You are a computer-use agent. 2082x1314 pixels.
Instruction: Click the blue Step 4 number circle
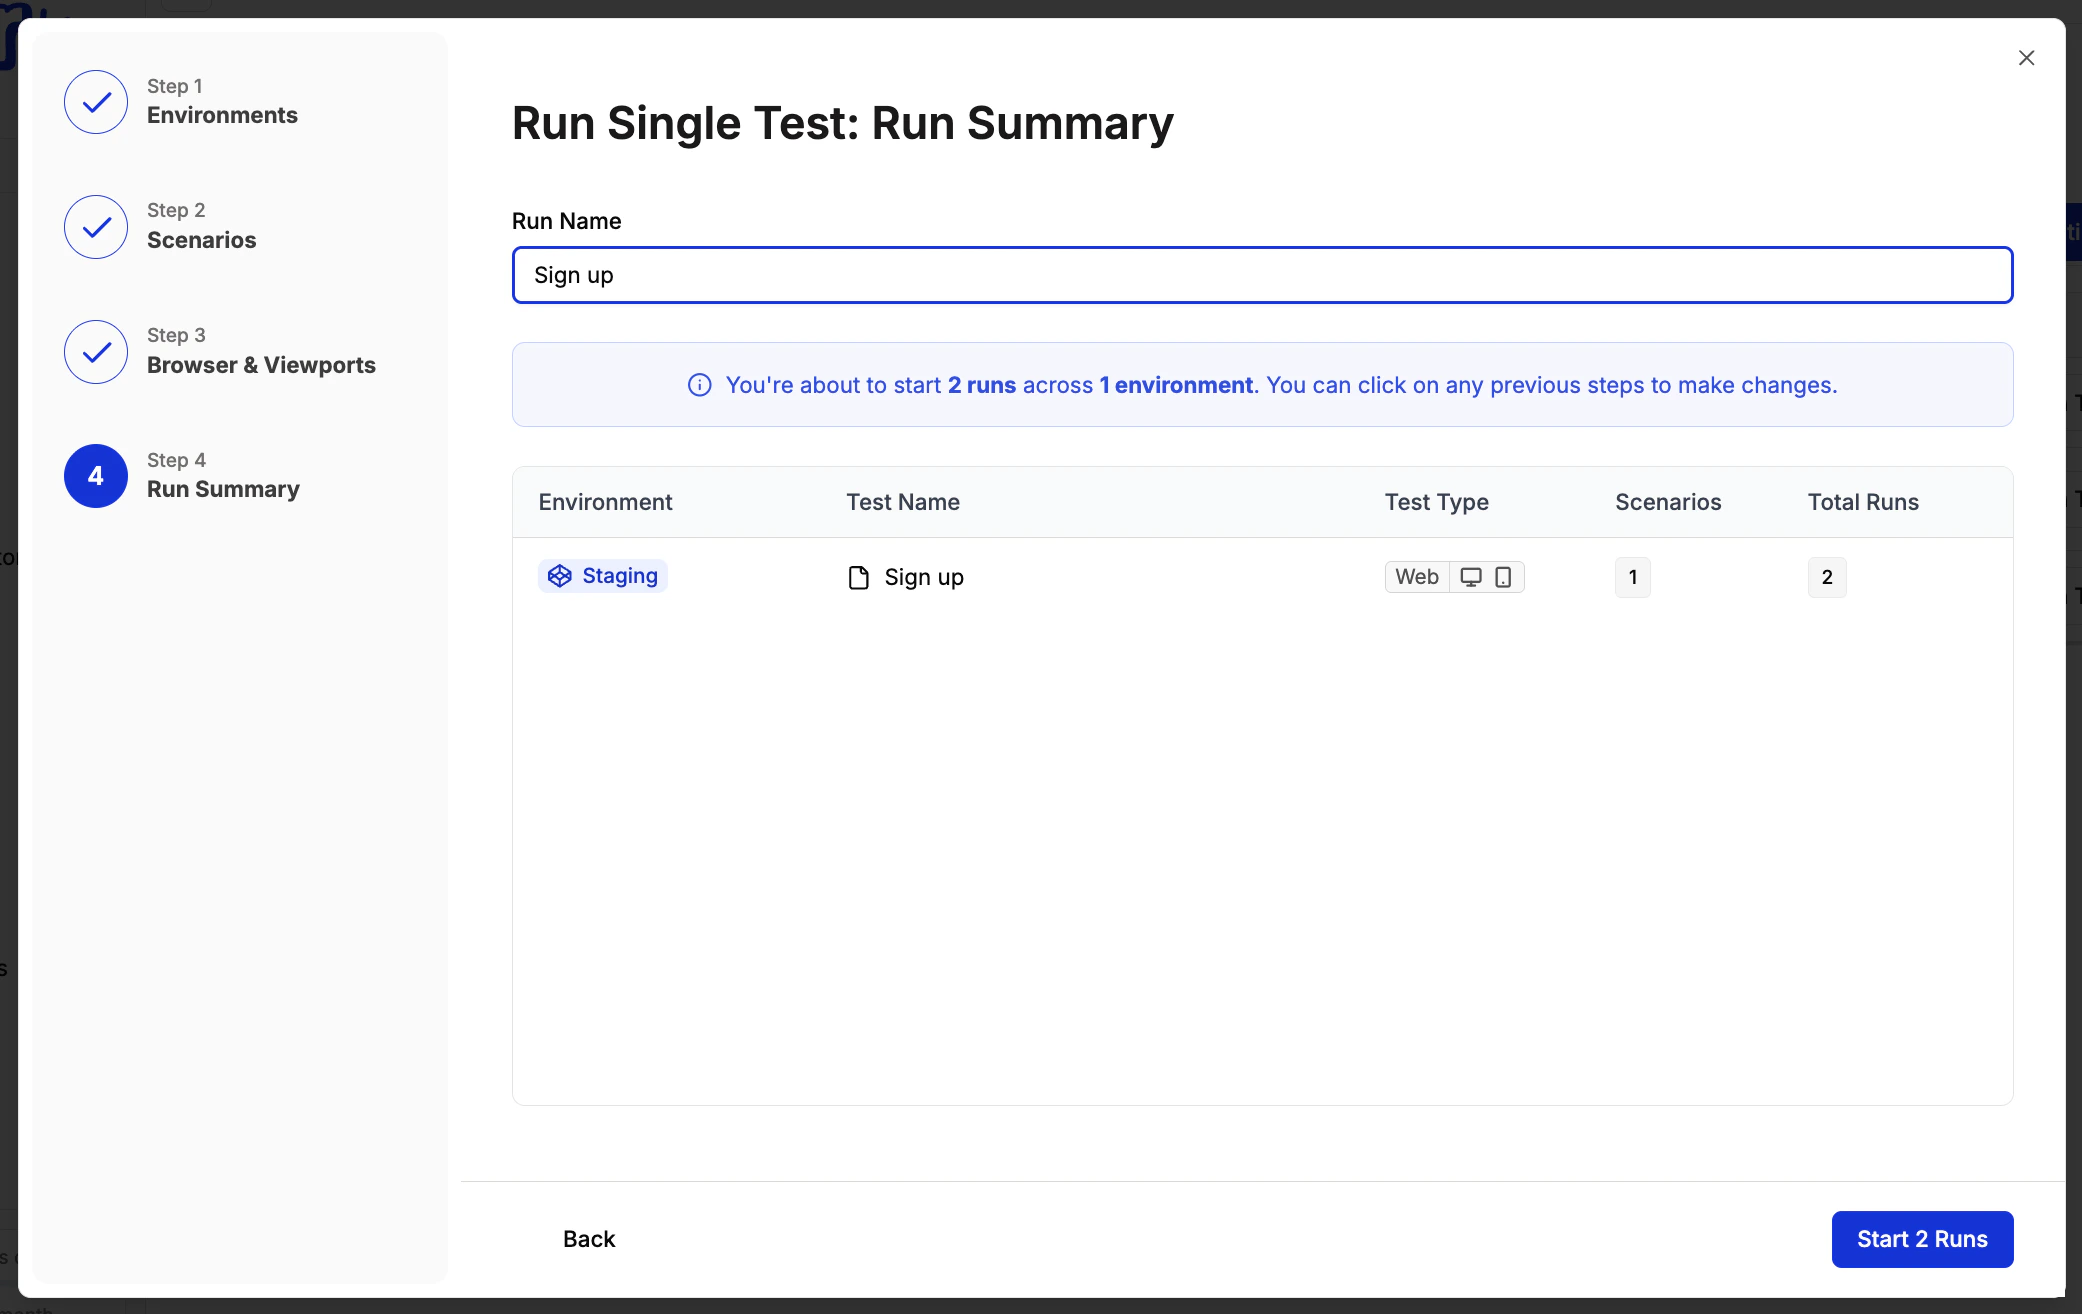tap(94, 476)
